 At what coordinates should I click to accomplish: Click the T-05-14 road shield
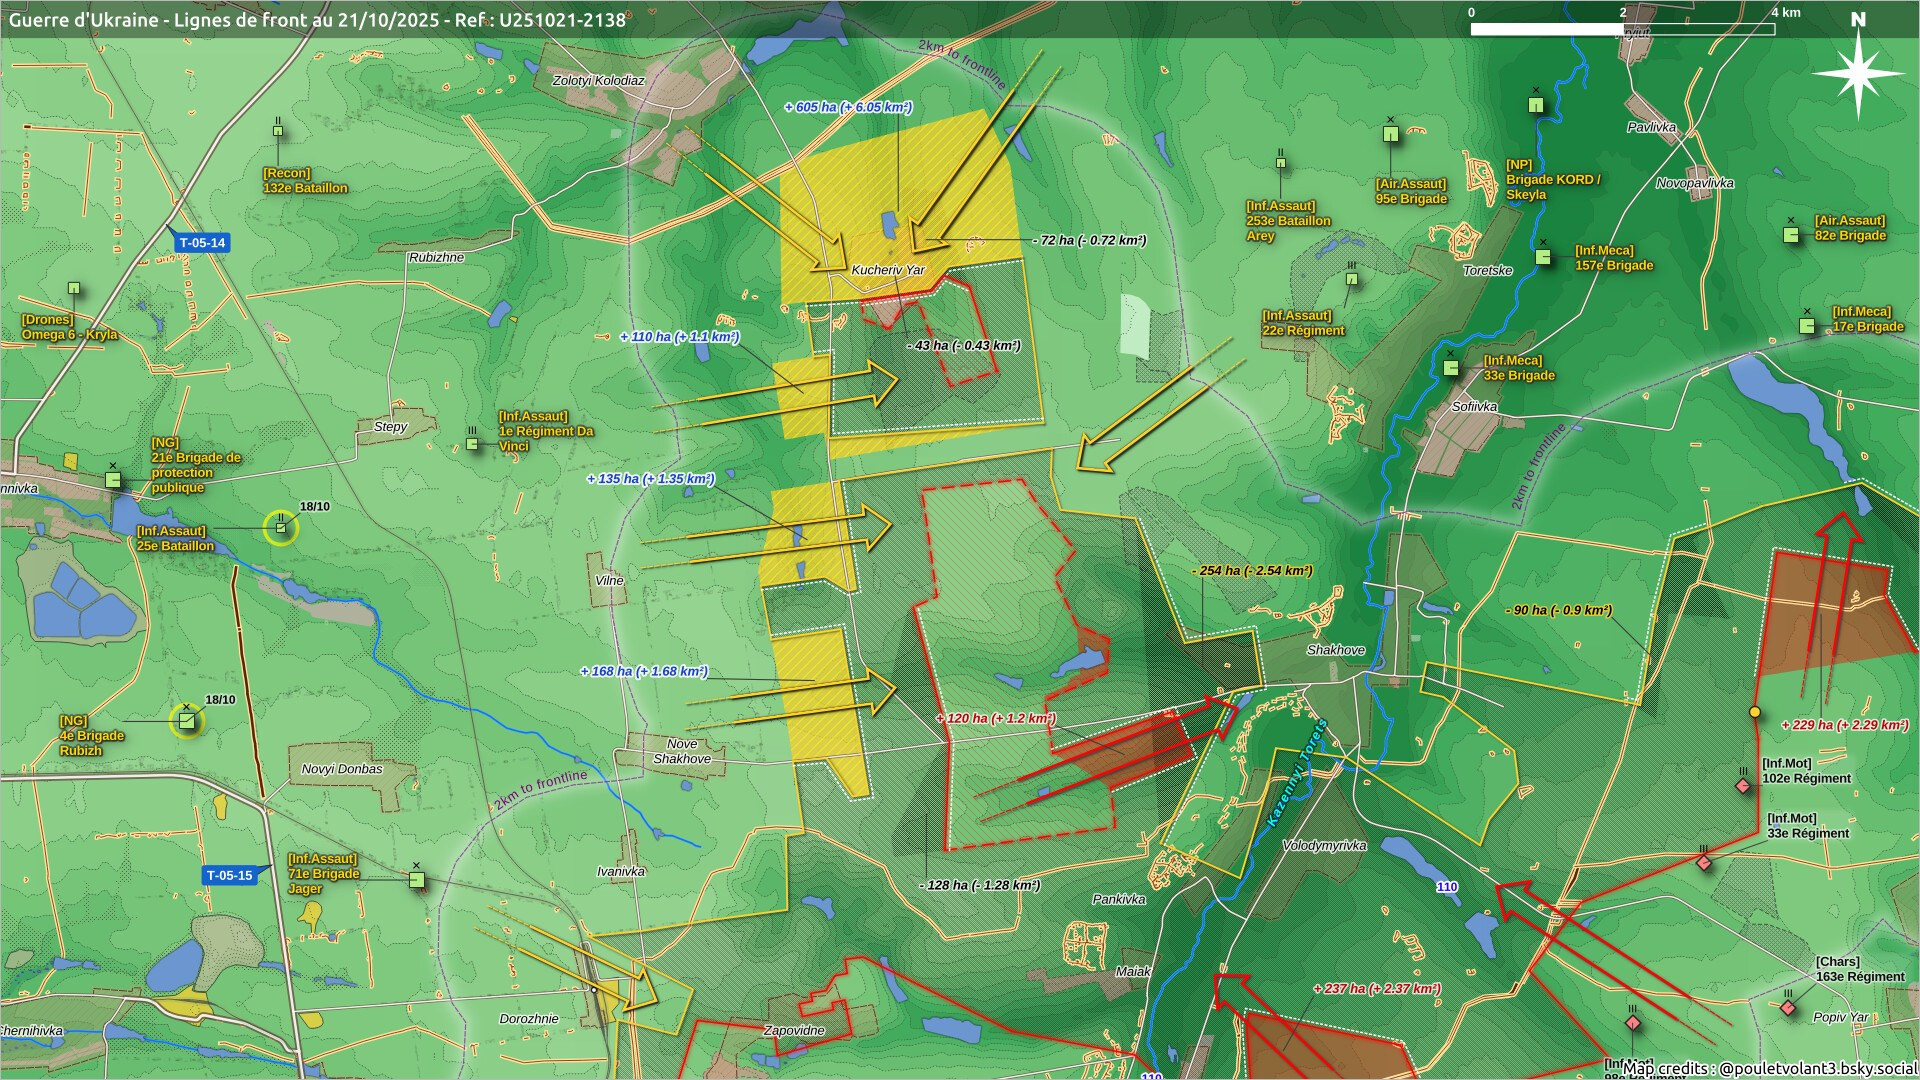click(202, 243)
